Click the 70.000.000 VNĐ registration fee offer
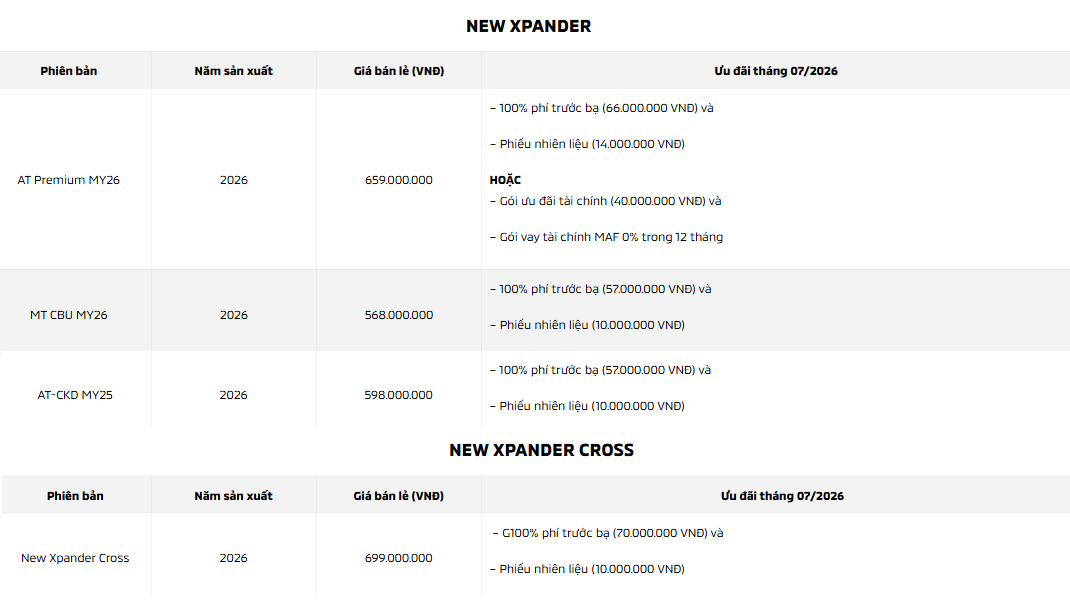The width and height of the screenshot is (1070, 602). coord(607,533)
